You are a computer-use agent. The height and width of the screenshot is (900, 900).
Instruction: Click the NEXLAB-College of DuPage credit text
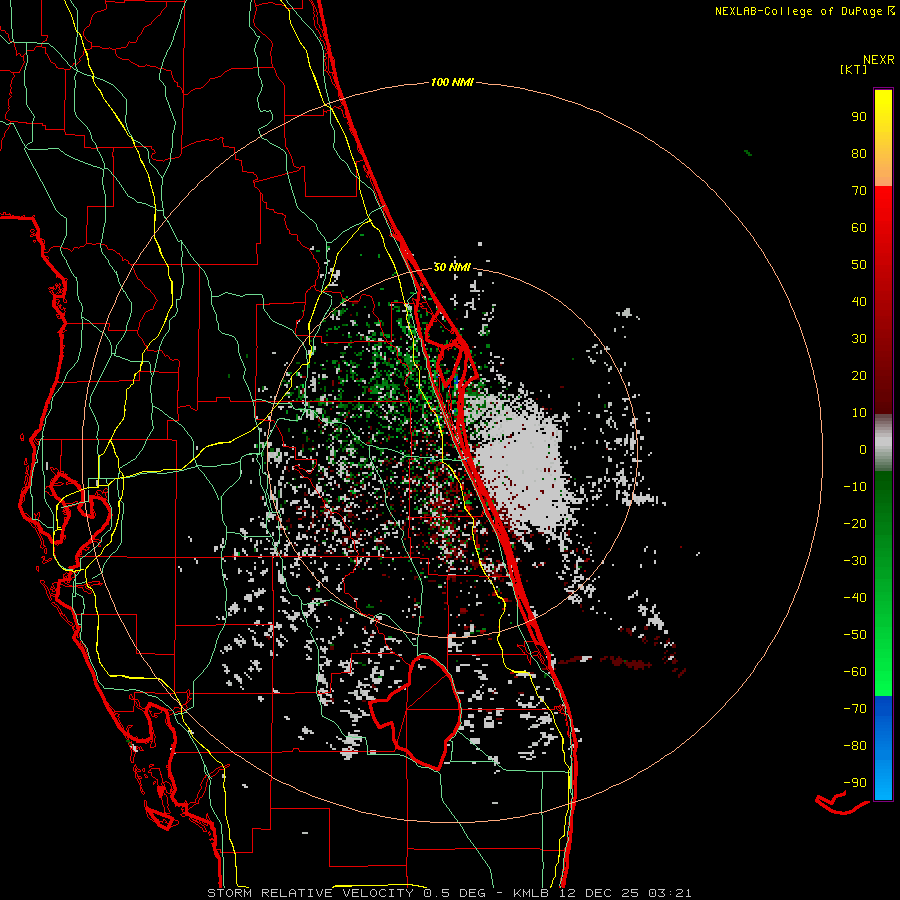pos(804,11)
